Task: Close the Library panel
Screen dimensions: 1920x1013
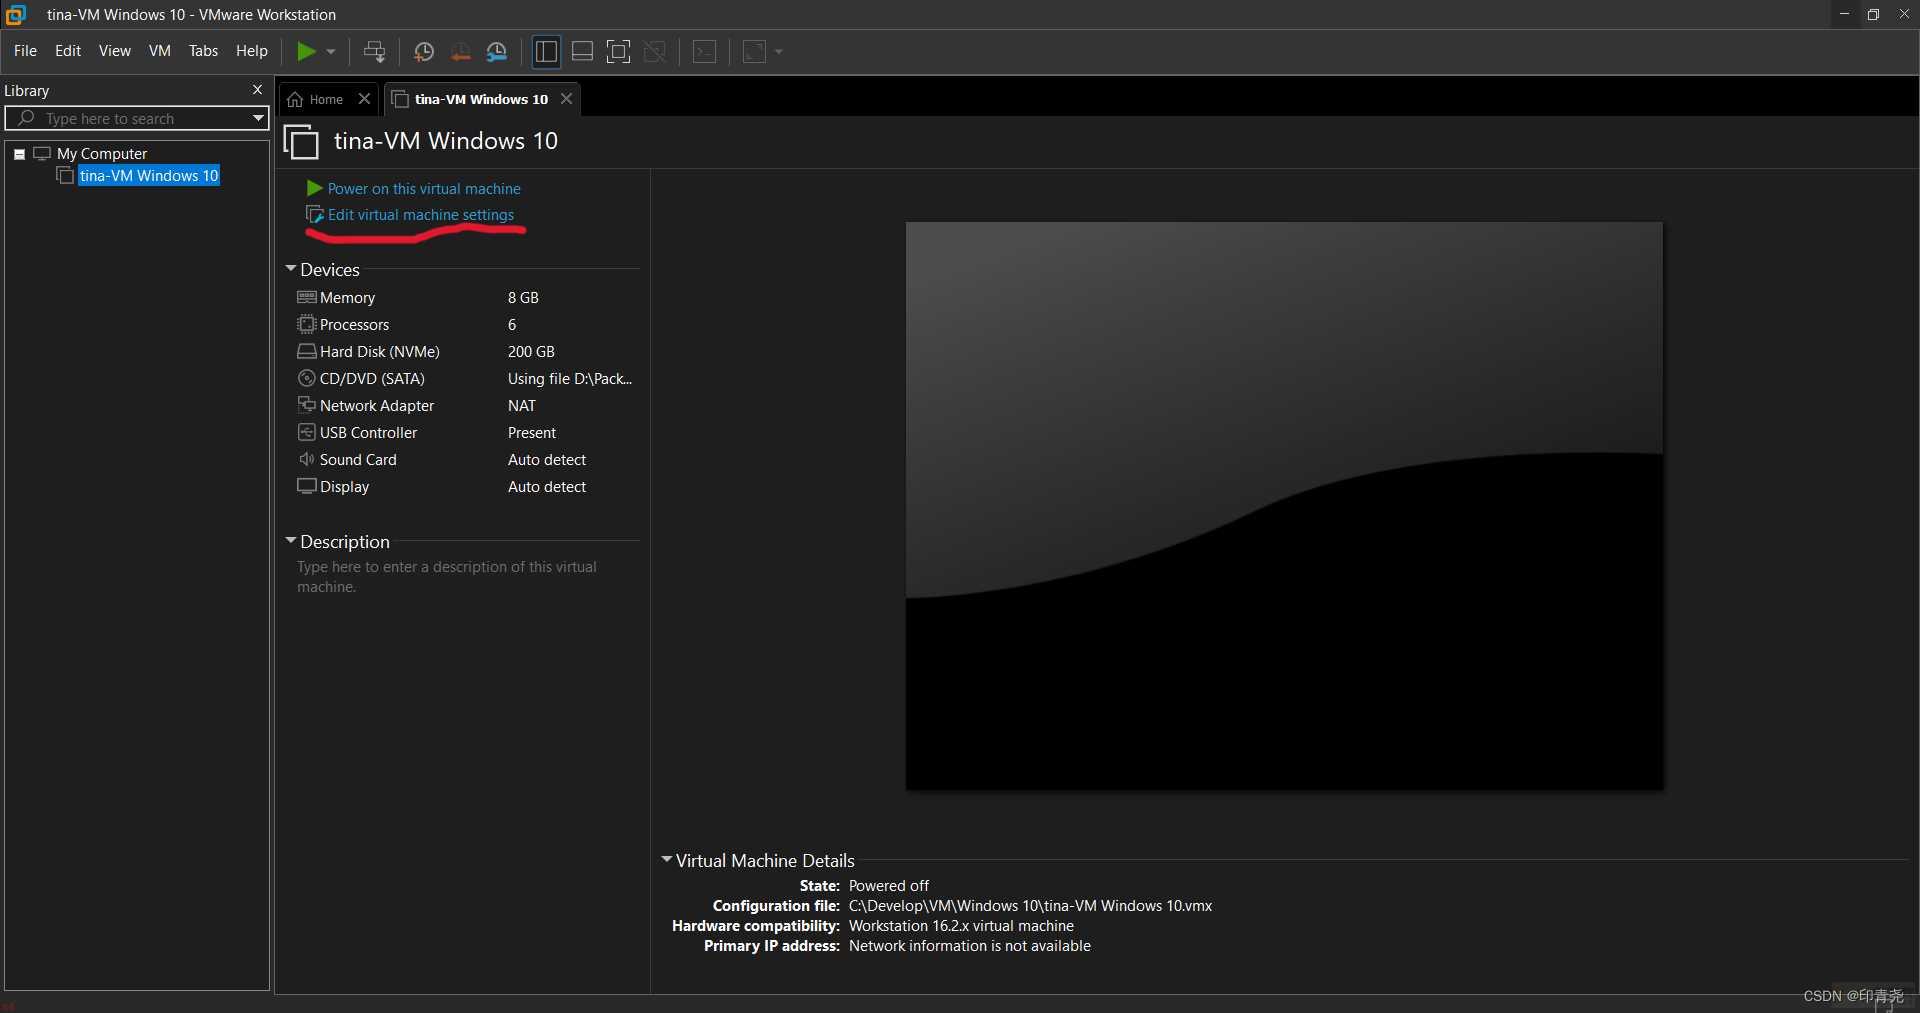Action: click(257, 90)
